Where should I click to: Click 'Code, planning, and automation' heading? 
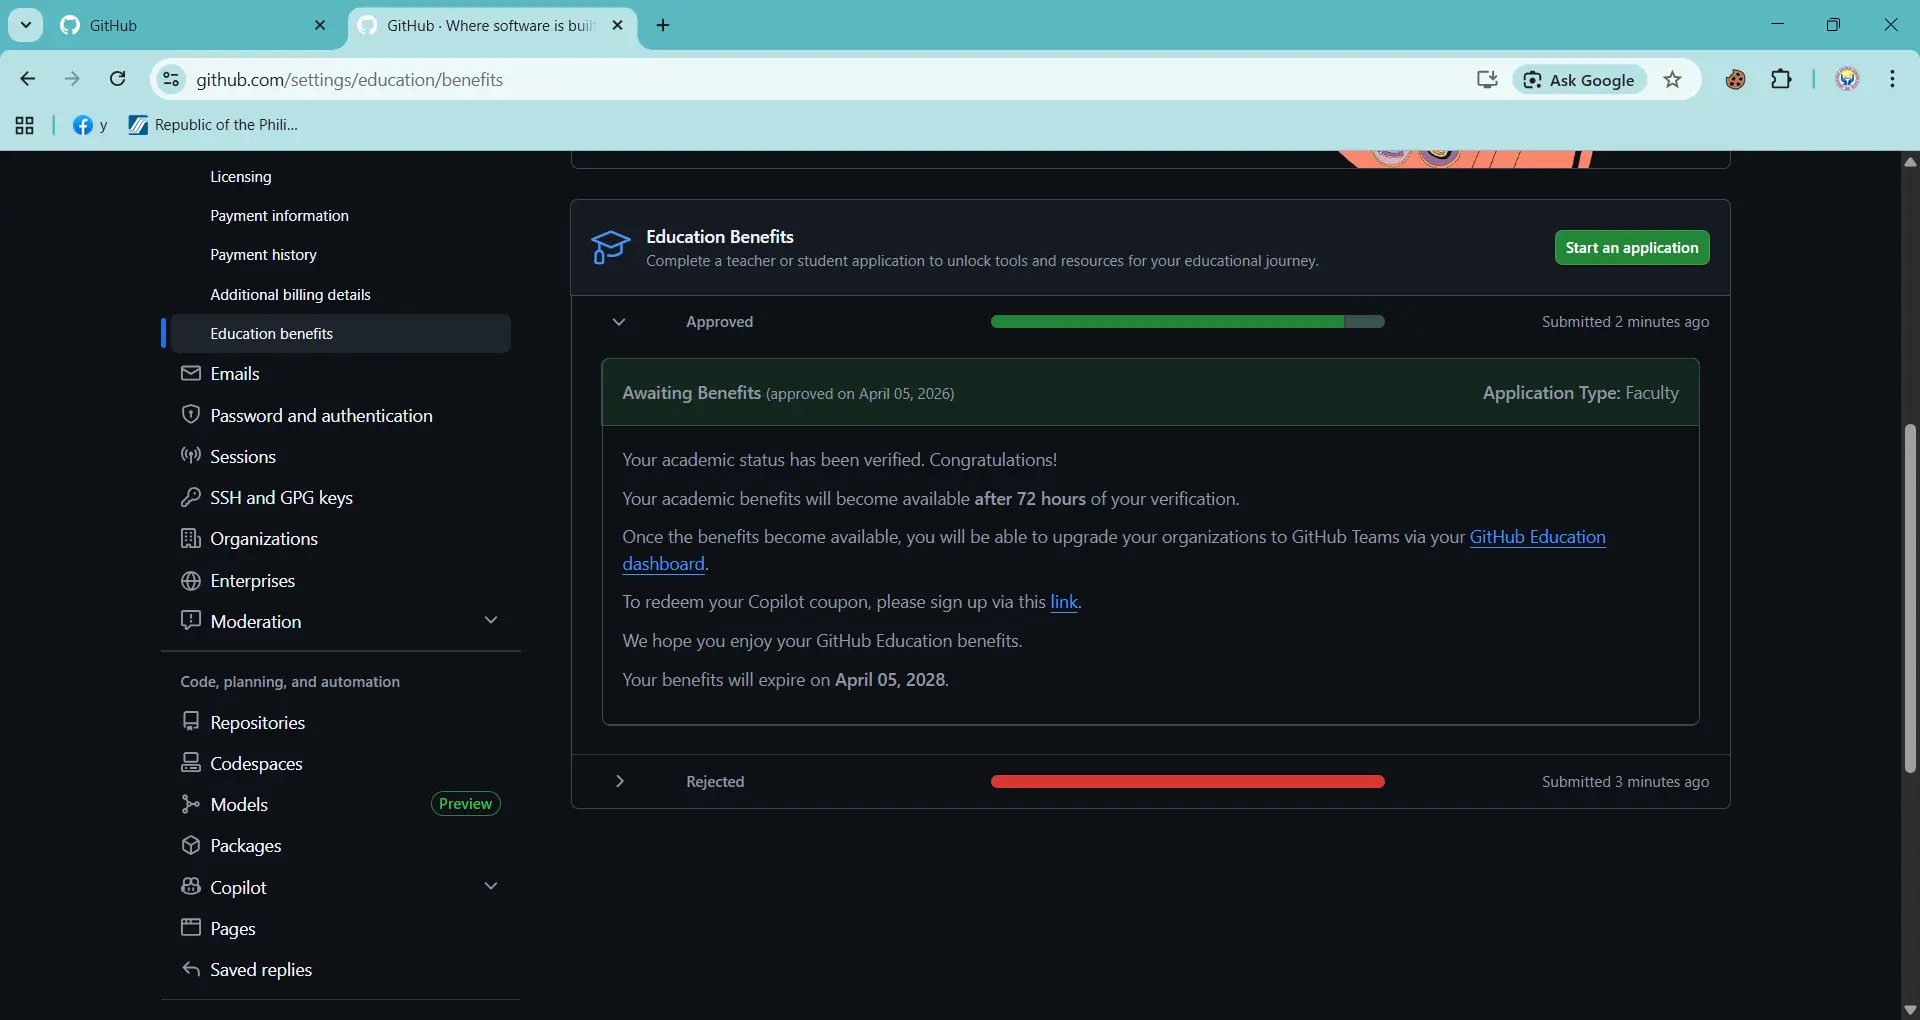point(290,681)
